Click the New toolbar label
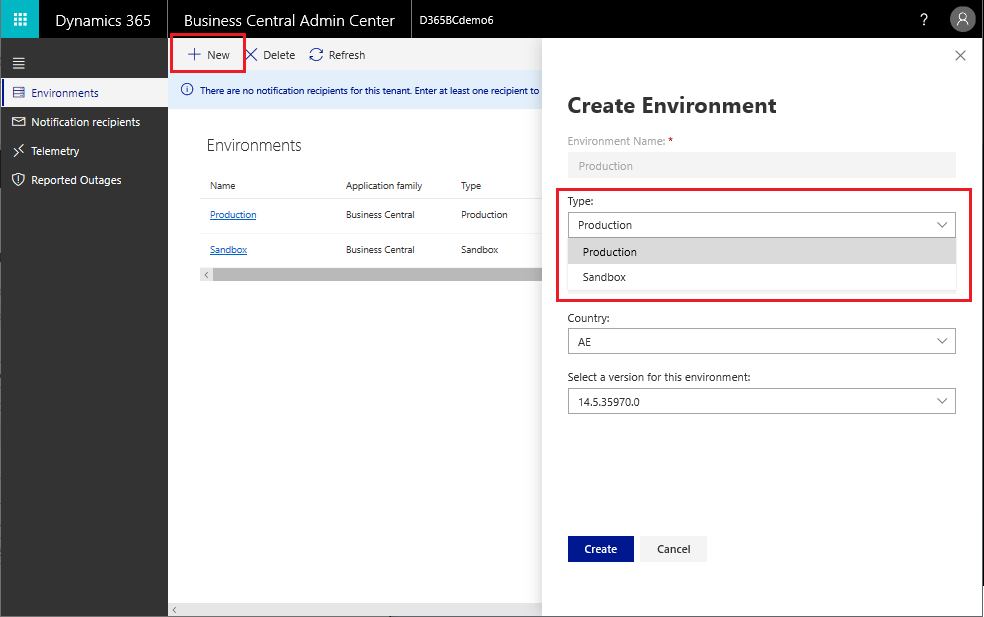Screen dimensions: 984x617 coord(218,55)
